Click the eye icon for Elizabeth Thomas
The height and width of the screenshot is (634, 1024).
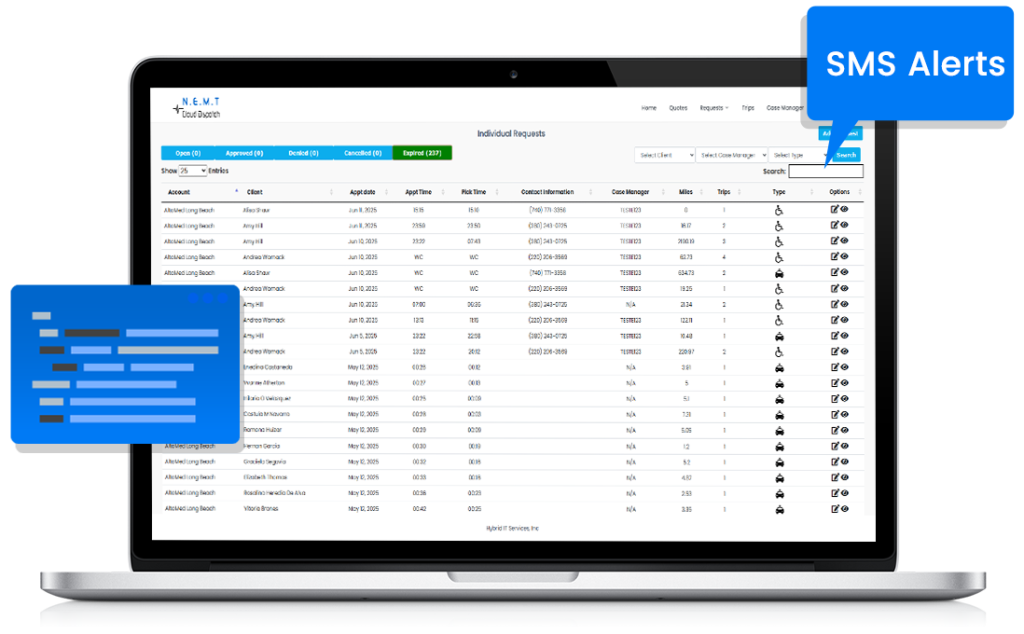pos(845,477)
